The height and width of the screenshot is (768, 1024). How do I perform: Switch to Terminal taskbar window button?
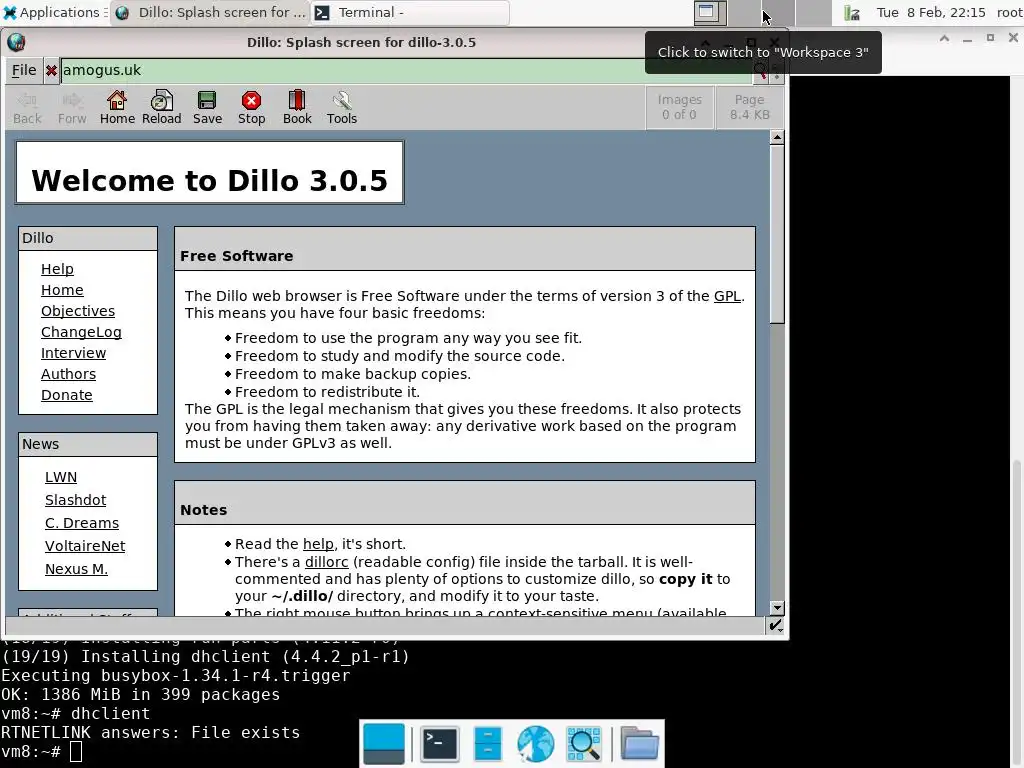(x=410, y=12)
